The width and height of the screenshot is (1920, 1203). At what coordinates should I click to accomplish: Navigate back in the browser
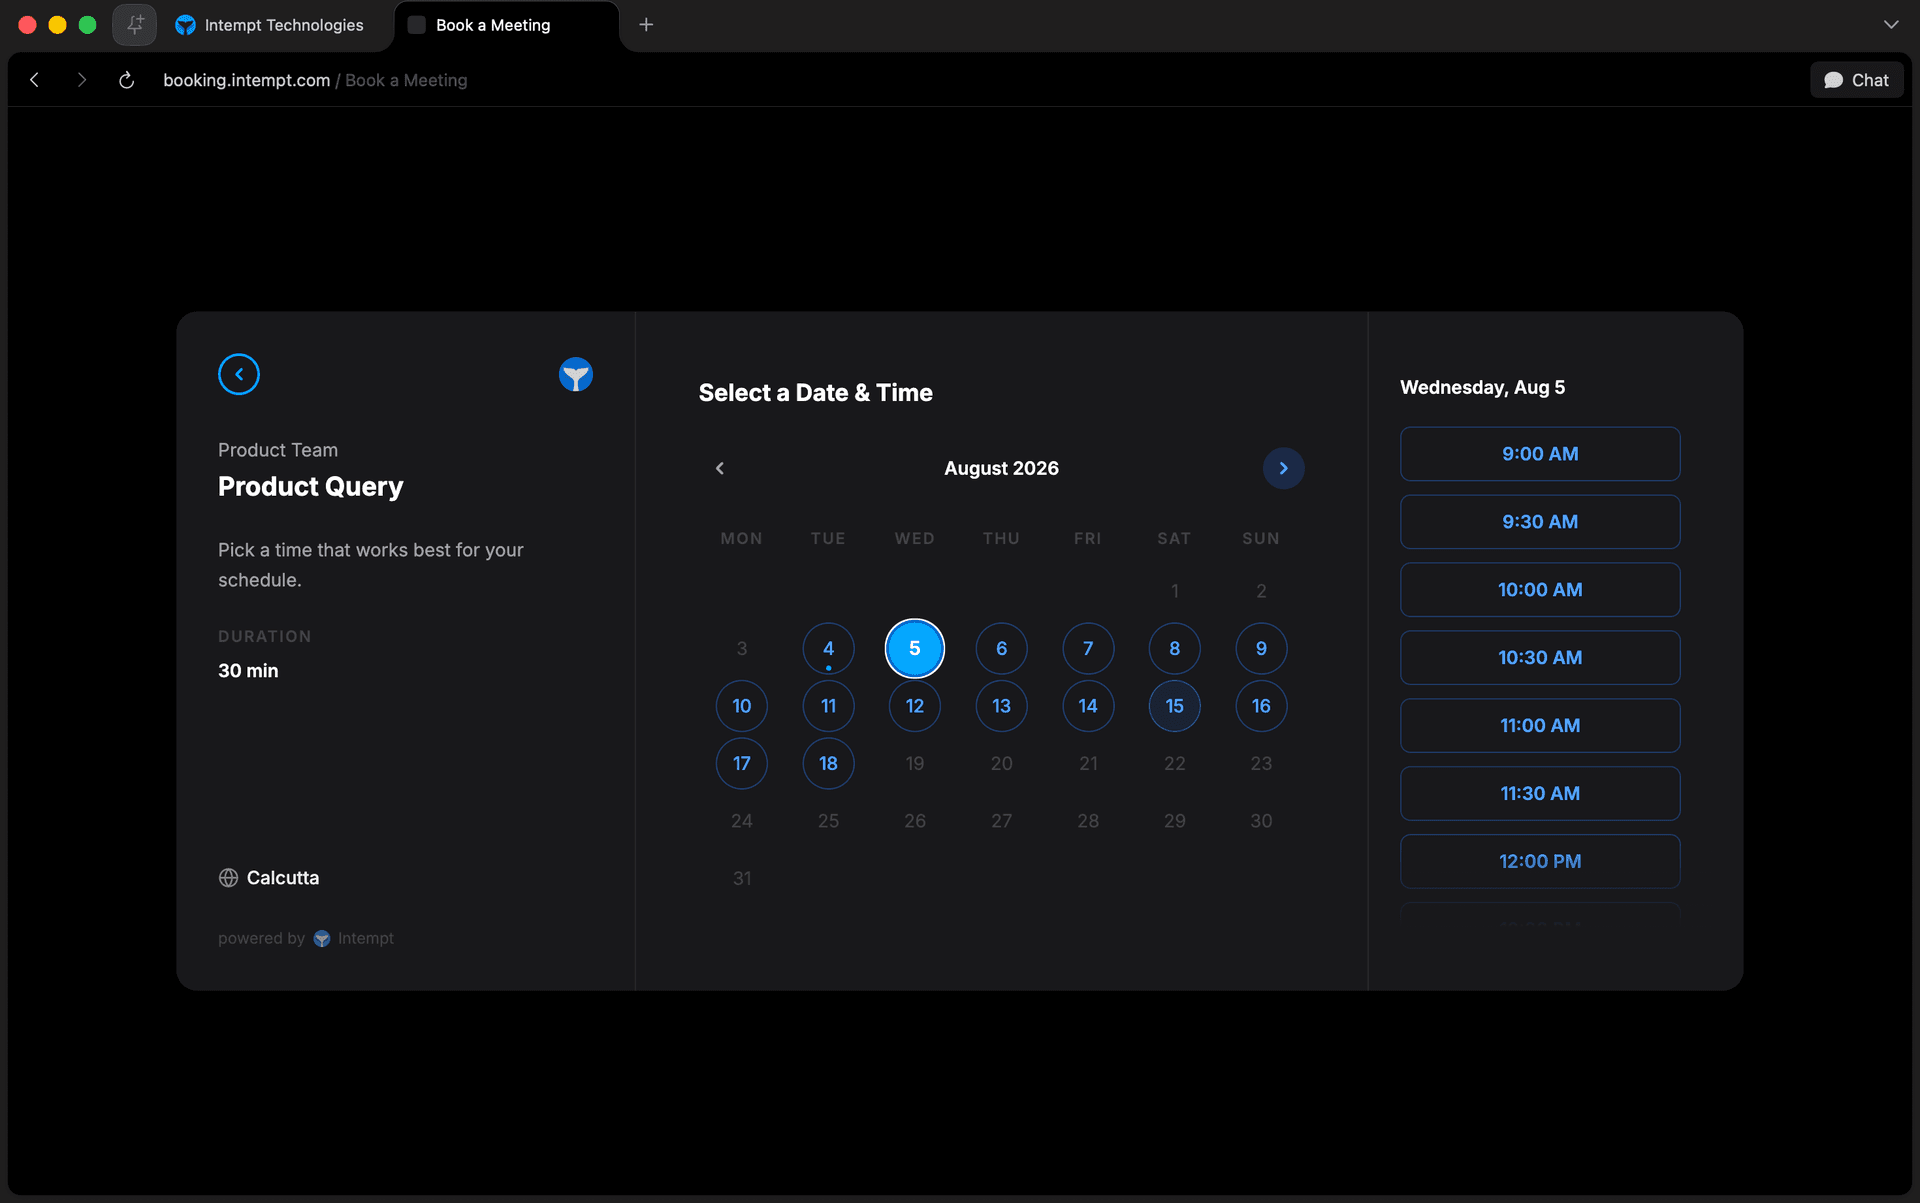click(x=35, y=80)
